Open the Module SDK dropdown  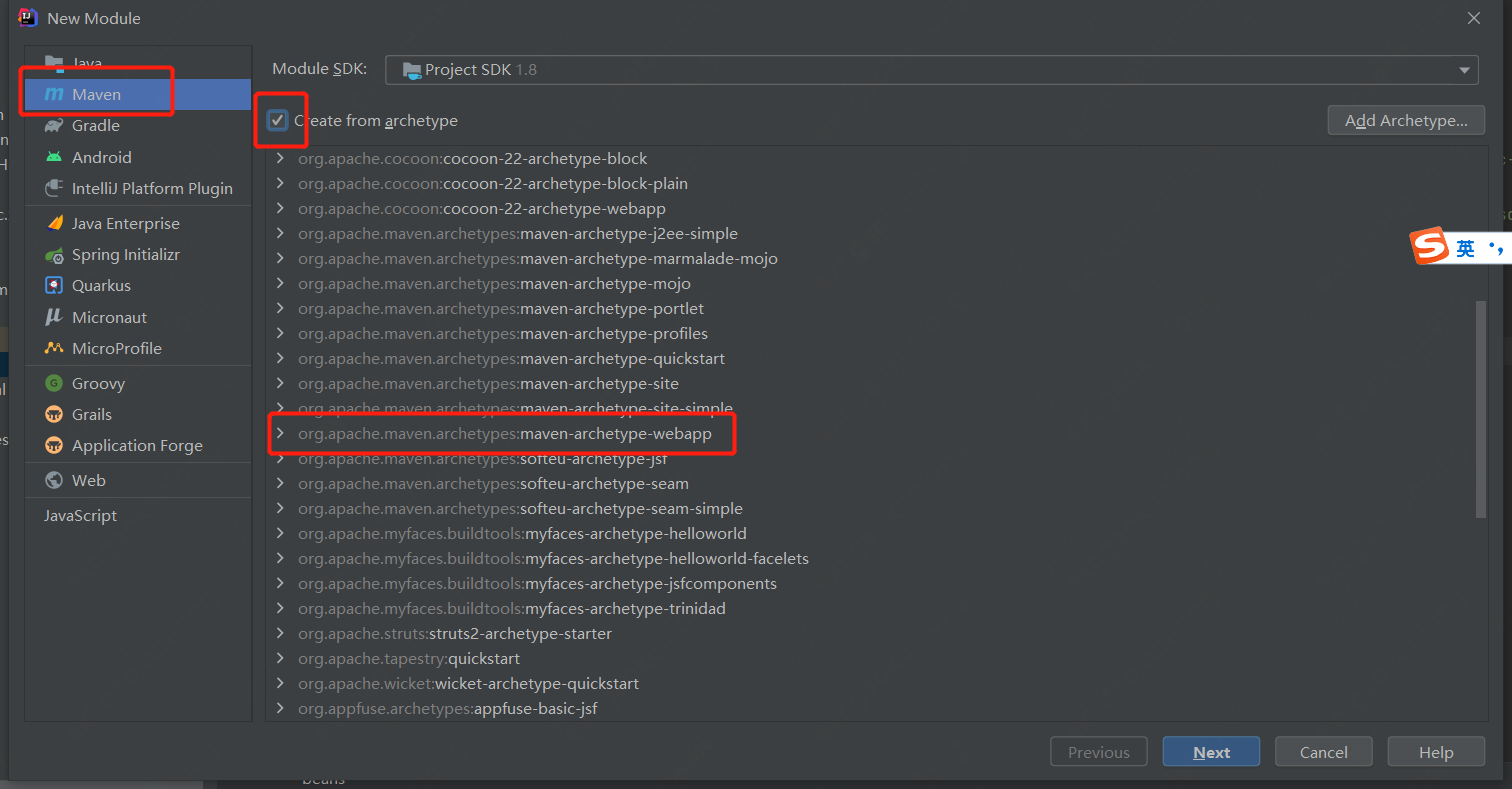932,70
